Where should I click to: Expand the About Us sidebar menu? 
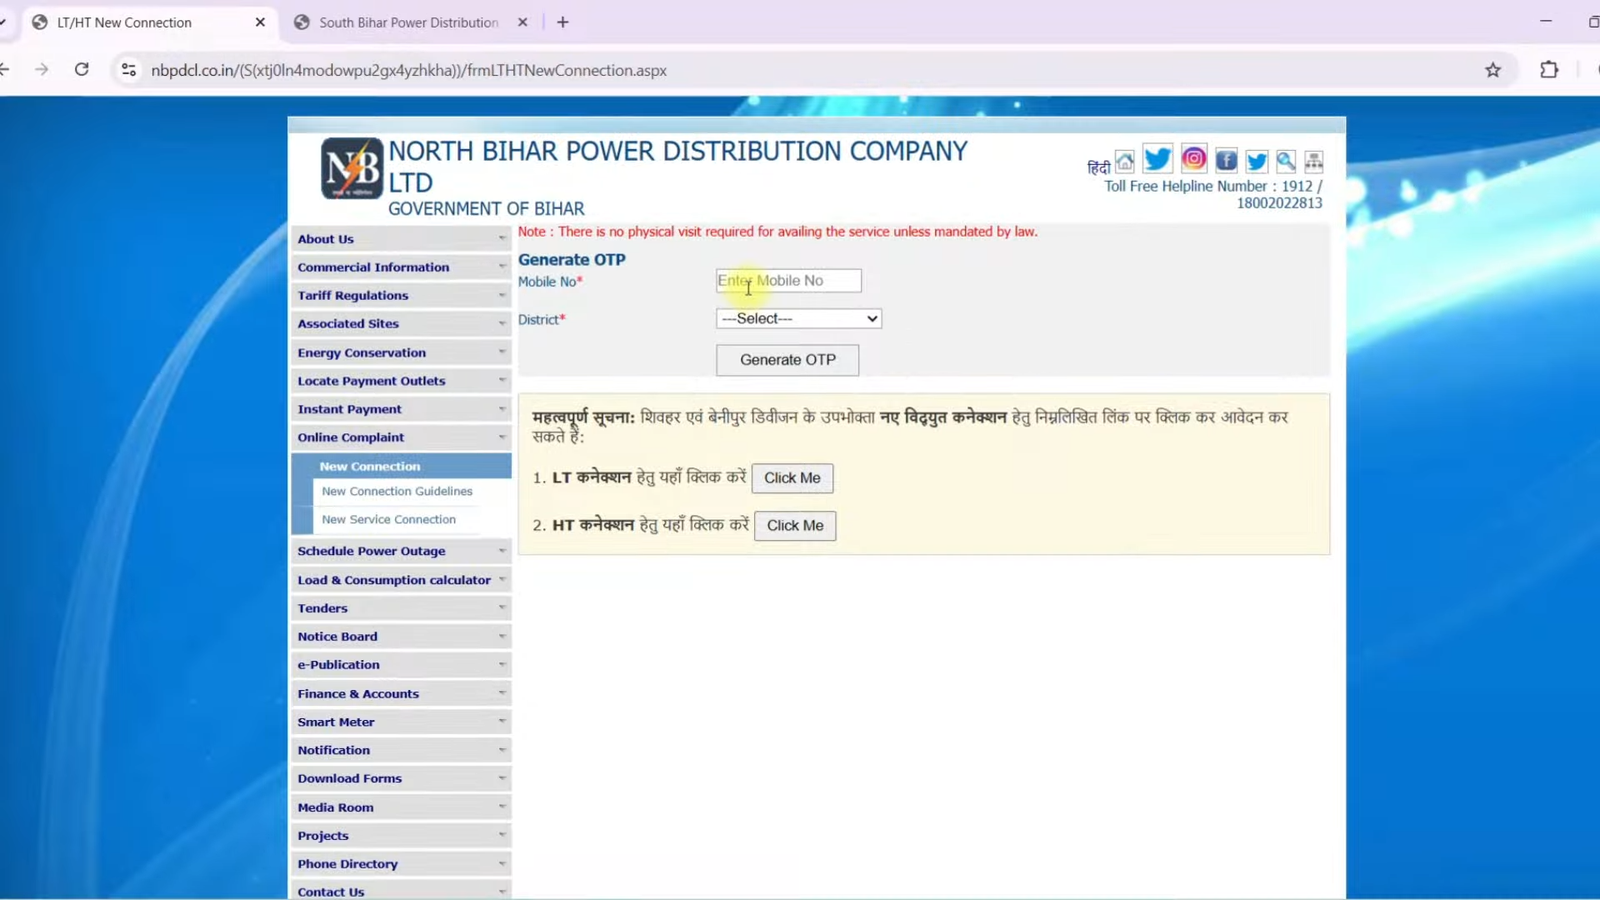(325, 238)
